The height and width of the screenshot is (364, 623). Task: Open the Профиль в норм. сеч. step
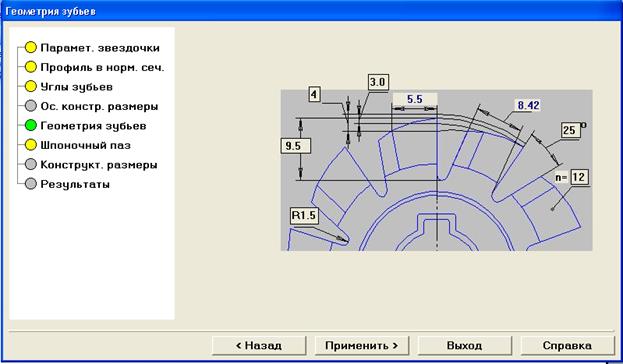[x=102, y=68]
